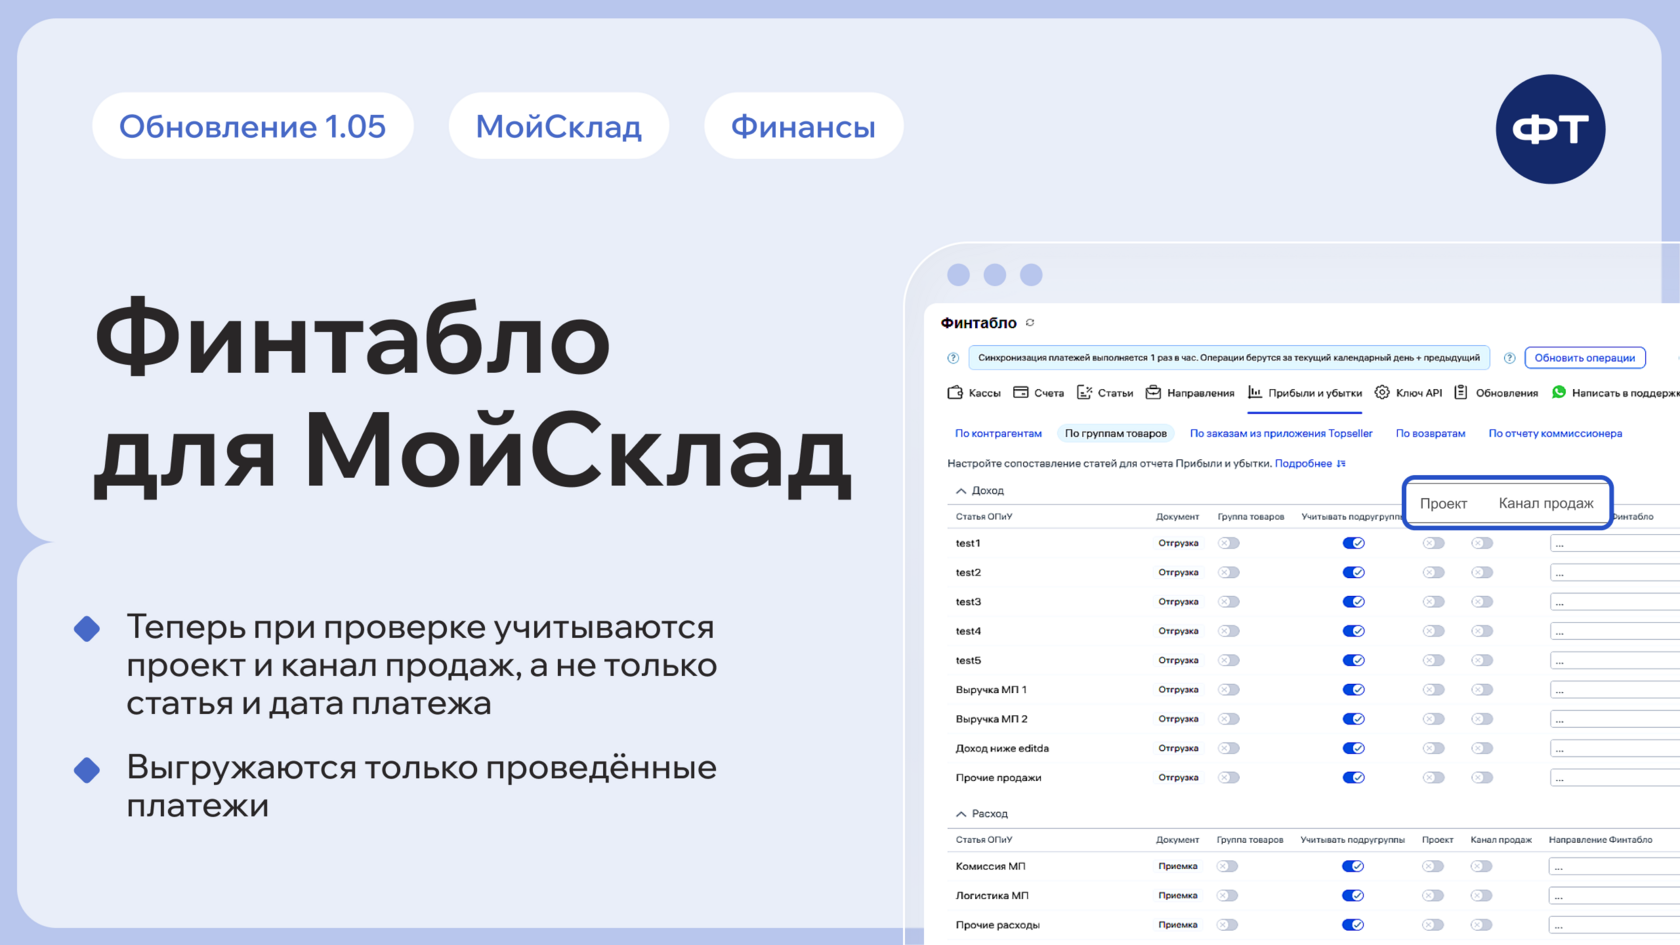Open Направление Финтабло field in test4 row
The height and width of the screenshot is (945, 1680).
(x=1615, y=631)
